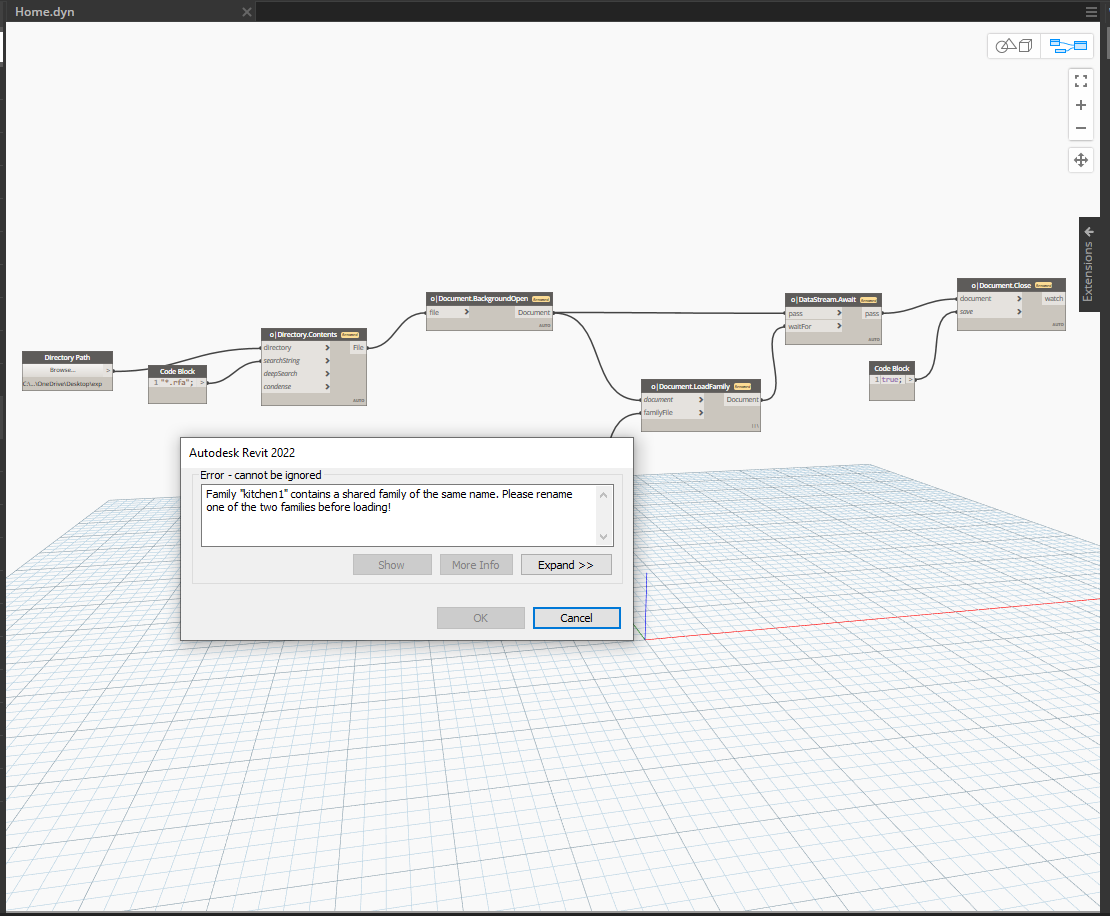Activate the pan tool icon
This screenshot has width=1110, height=916.
pyautogui.click(x=1080, y=160)
